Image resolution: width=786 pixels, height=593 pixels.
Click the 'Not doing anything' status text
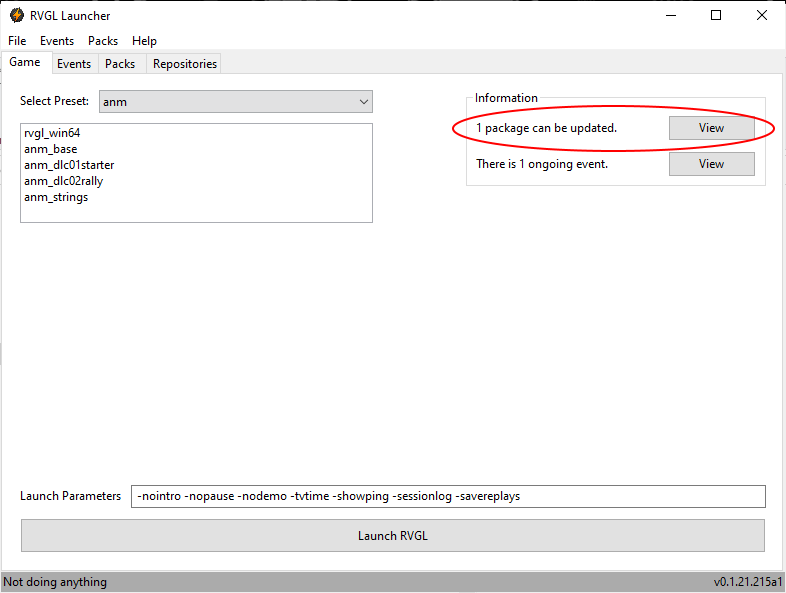(x=55, y=582)
